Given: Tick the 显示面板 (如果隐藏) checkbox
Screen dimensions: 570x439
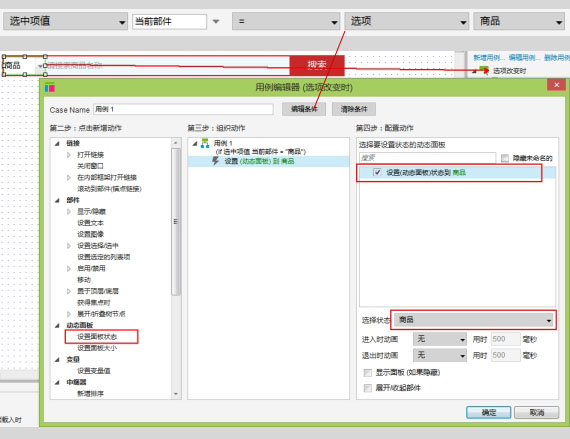Looking at the screenshot, I should coord(368,372).
